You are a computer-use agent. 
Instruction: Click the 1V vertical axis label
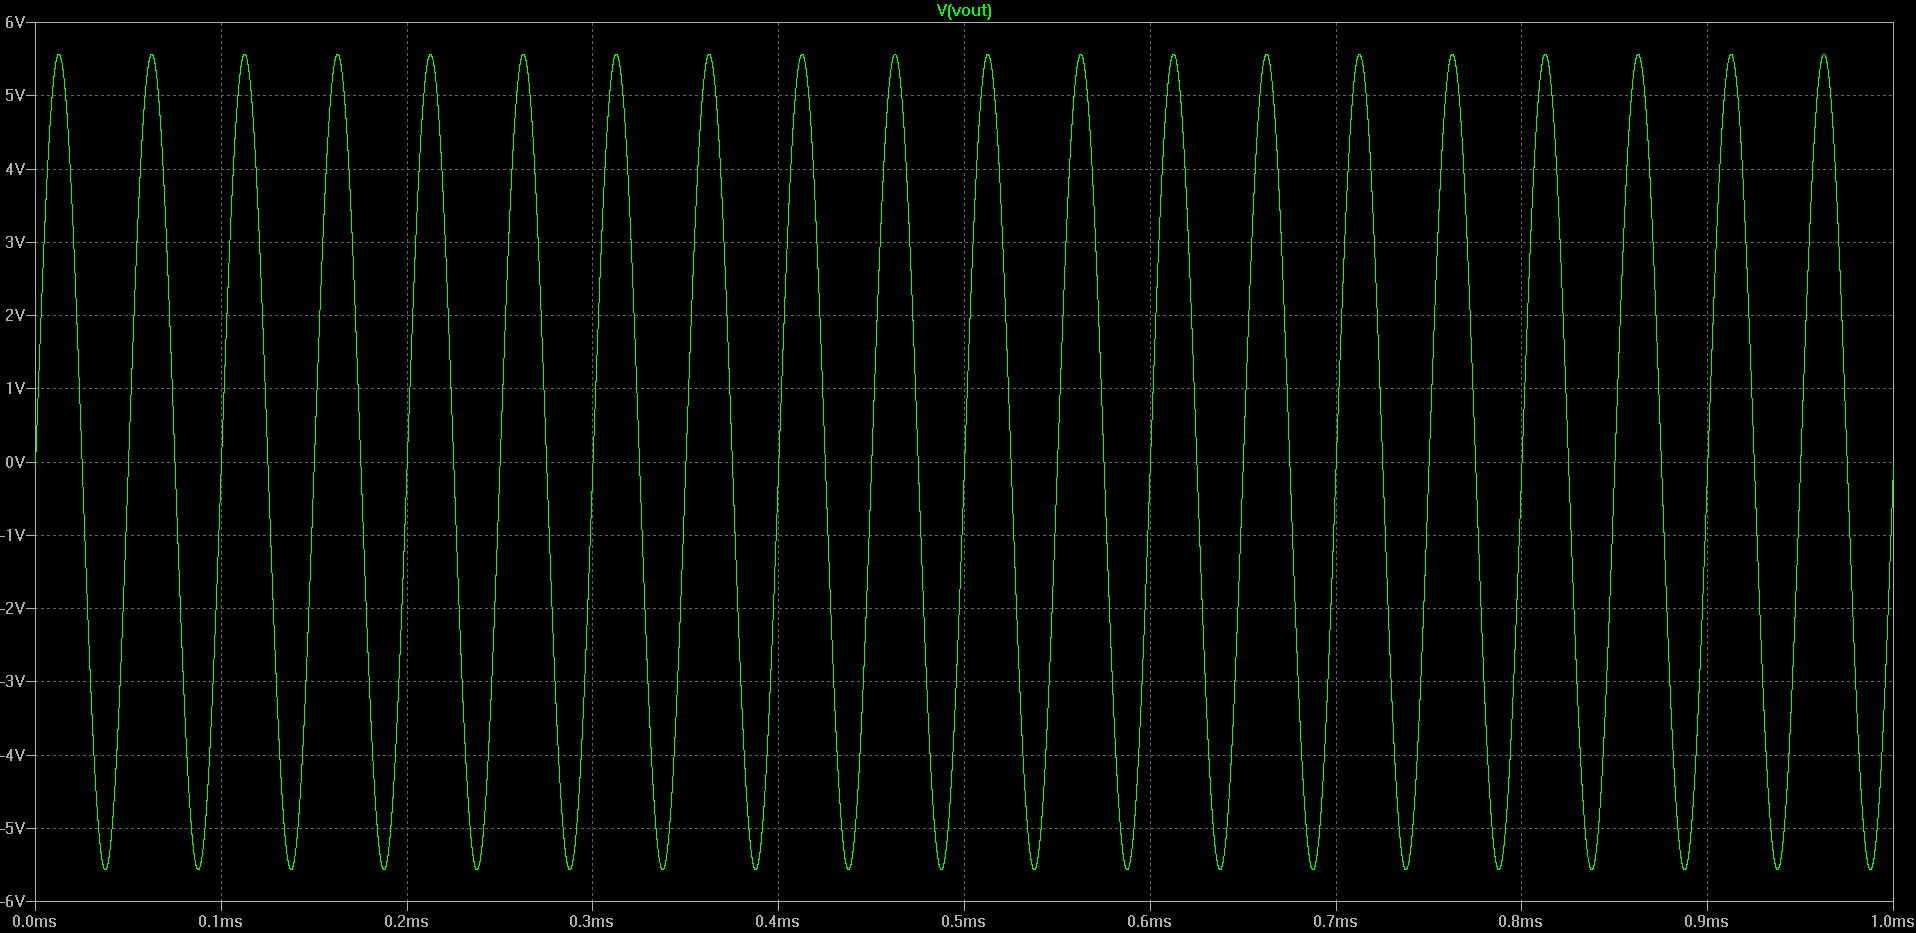[x=14, y=388]
